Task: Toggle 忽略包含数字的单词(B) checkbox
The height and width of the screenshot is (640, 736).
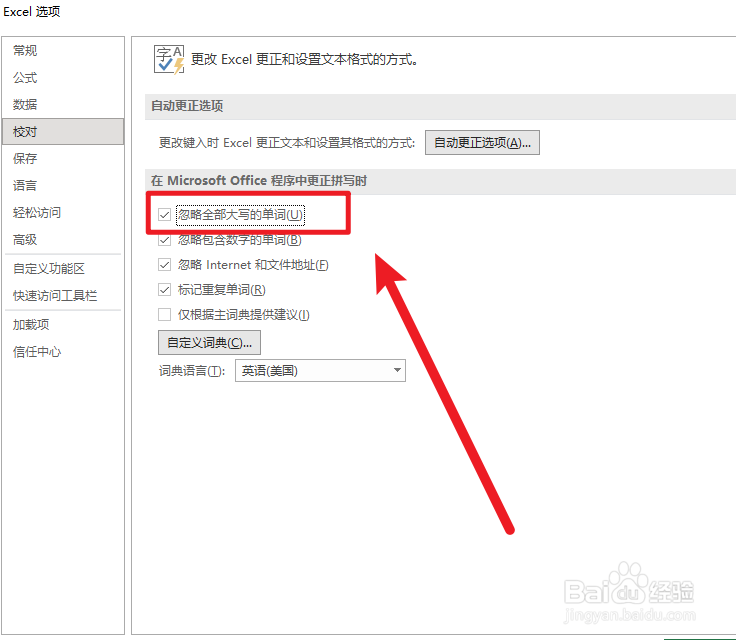Action: click(x=164, y=240)
